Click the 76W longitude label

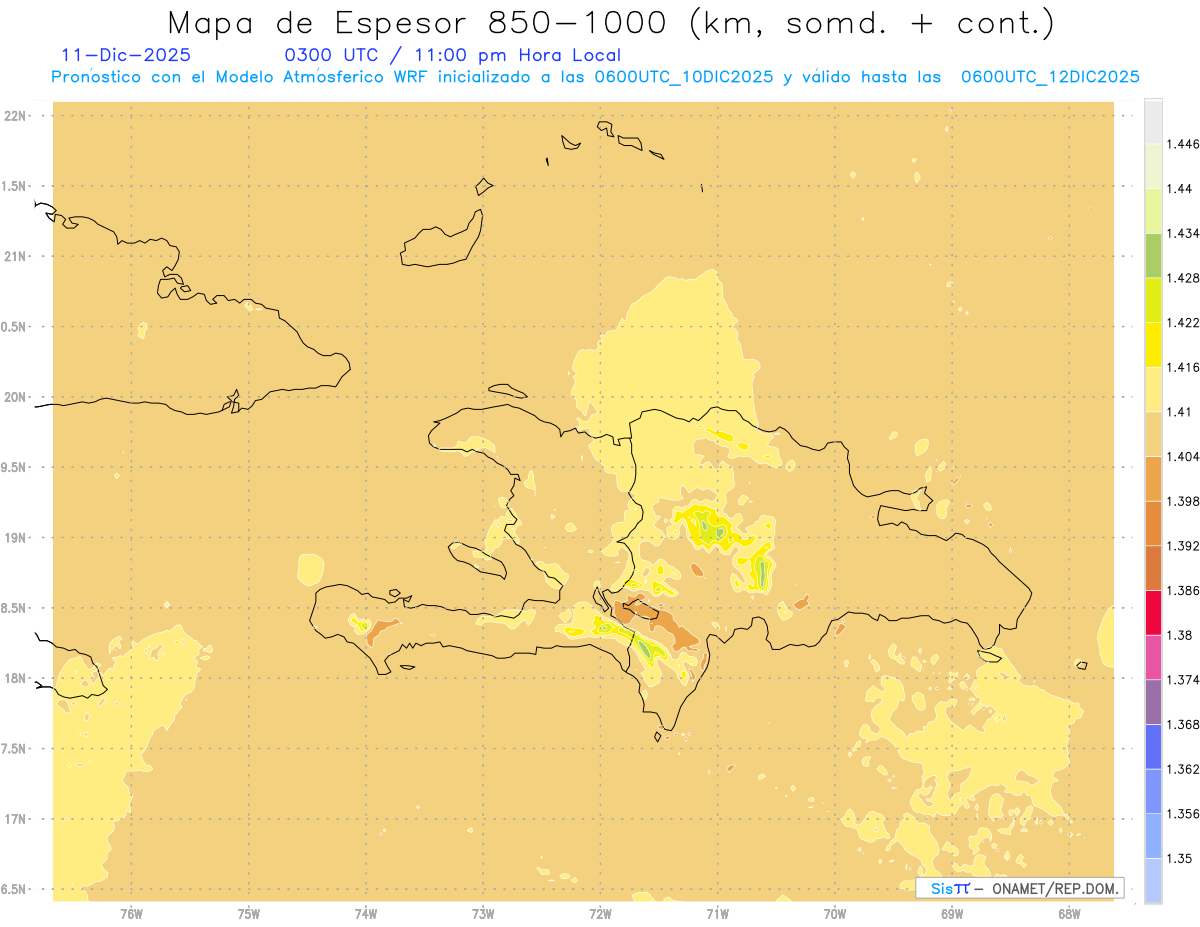[131, 913]
